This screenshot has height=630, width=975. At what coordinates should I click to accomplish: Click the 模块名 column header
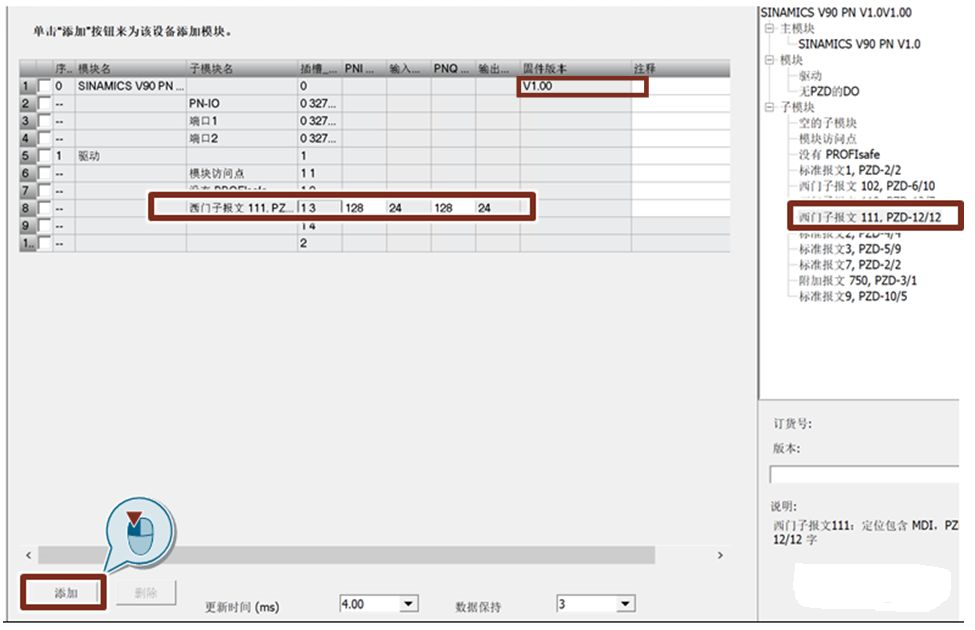point(131,68)
